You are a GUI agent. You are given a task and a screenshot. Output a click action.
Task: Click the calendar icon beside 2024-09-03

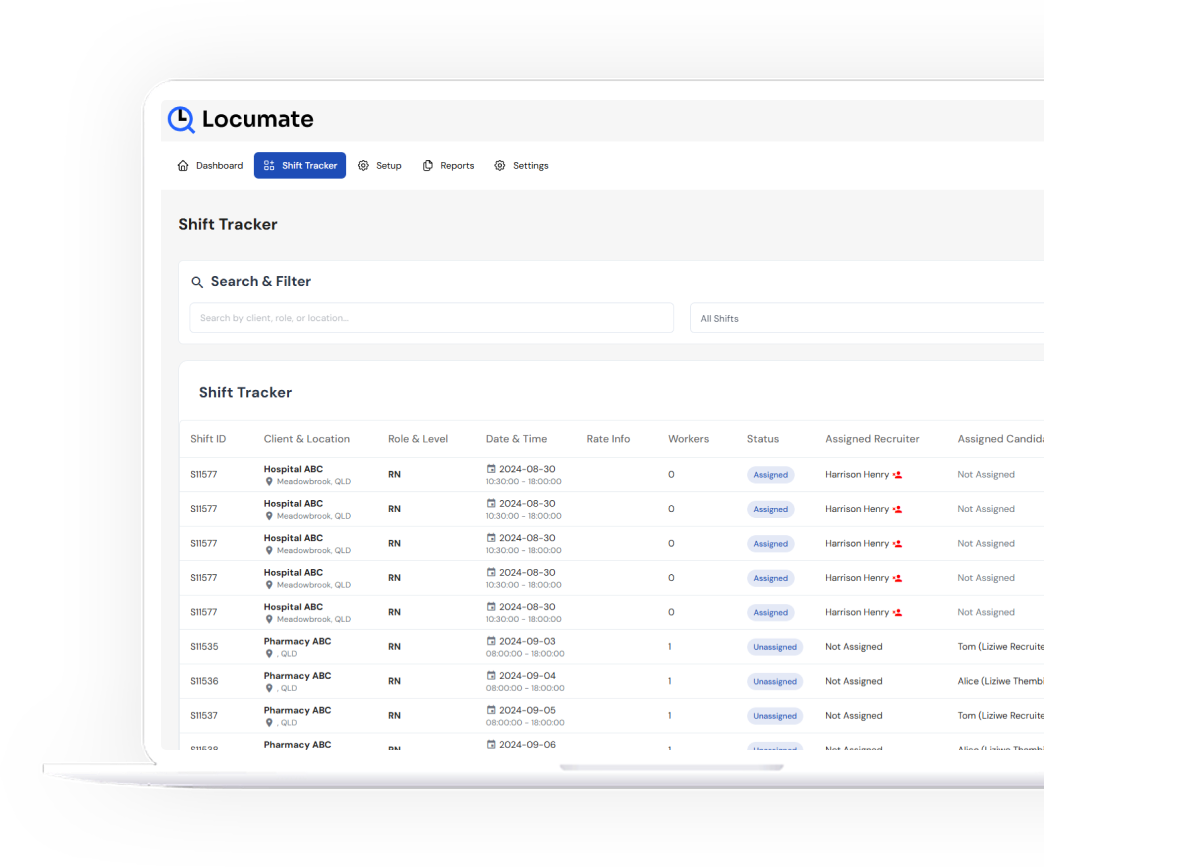tap(491, 641)
